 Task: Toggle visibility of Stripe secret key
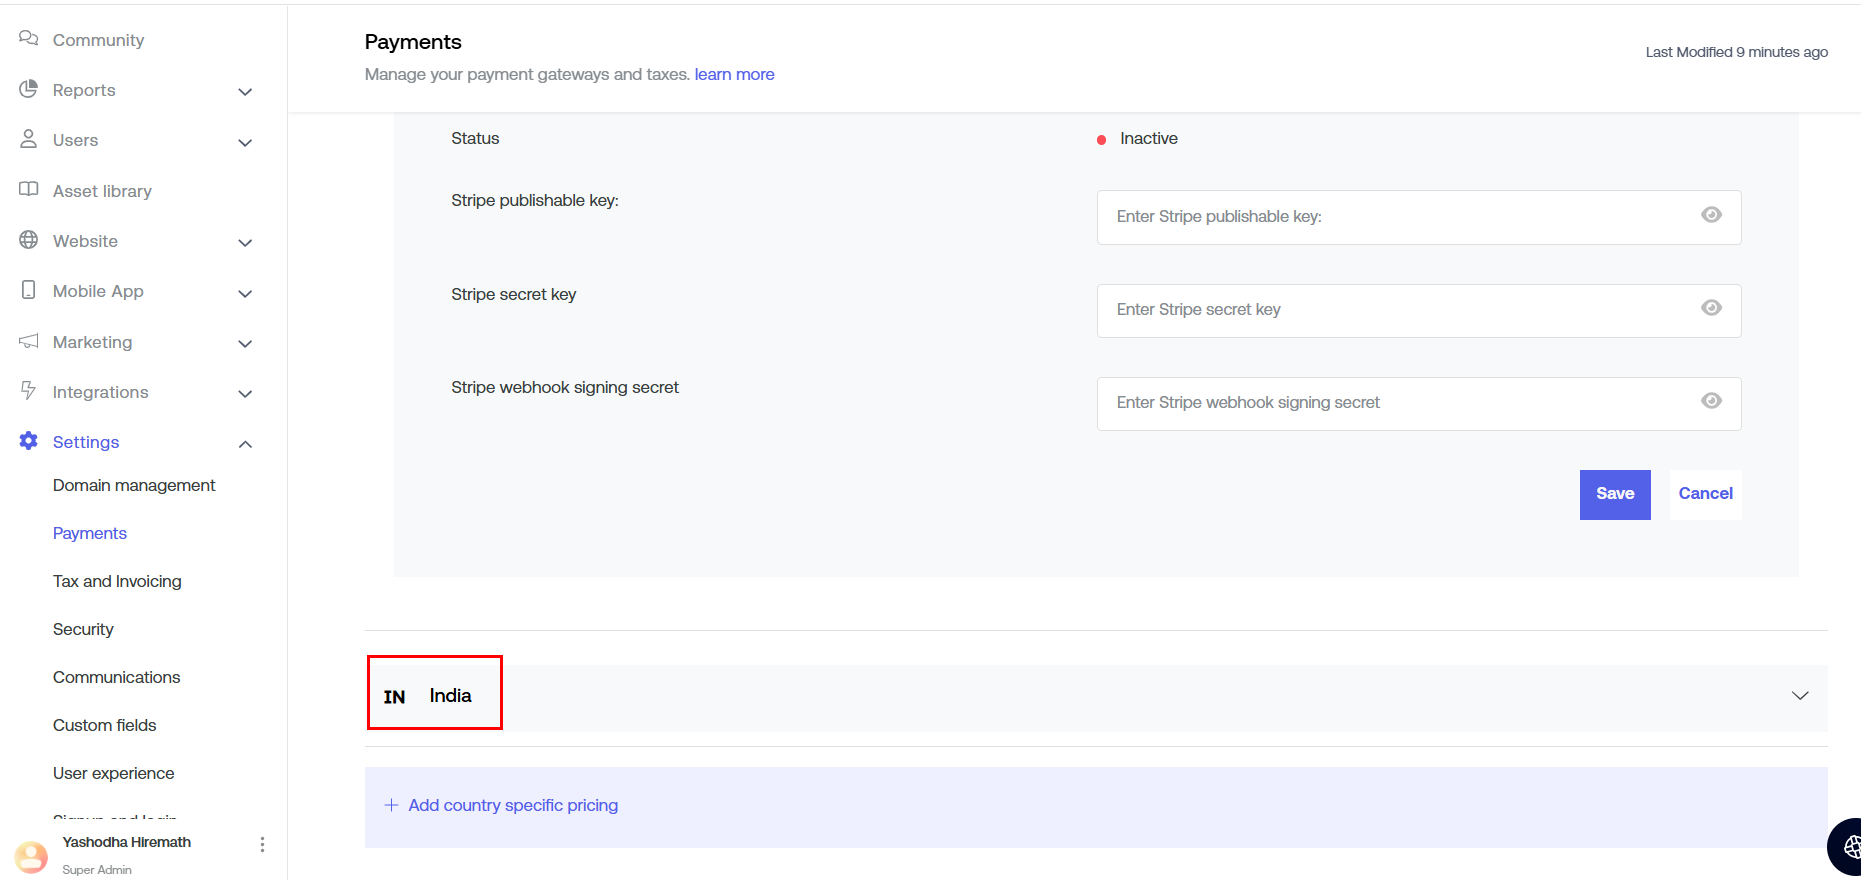1711,308
